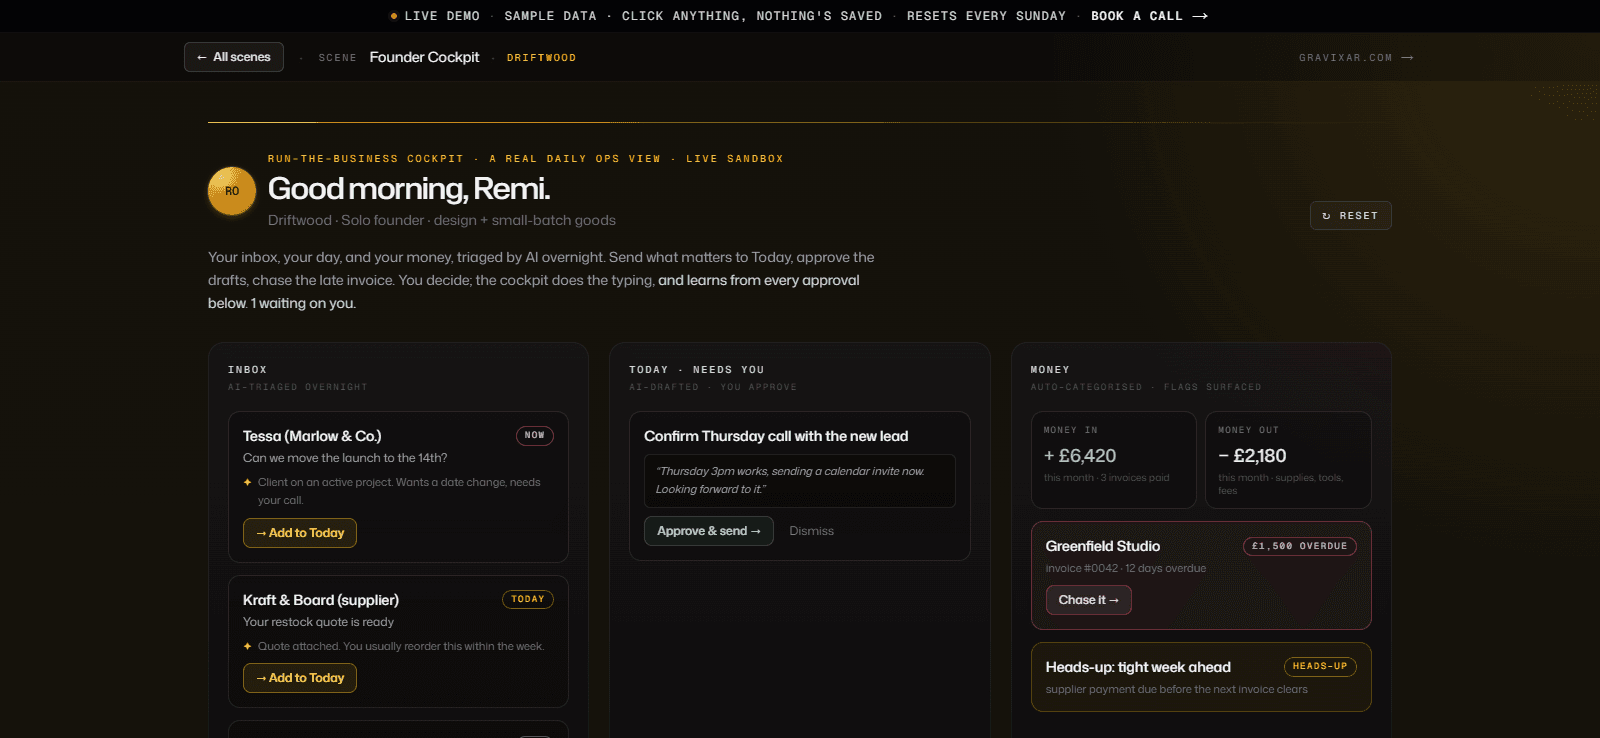The width and height of the screenshot is (1600, 738).
Task: Click the sparkle icon under Tessa's message
Action: [x=248, y=483]
